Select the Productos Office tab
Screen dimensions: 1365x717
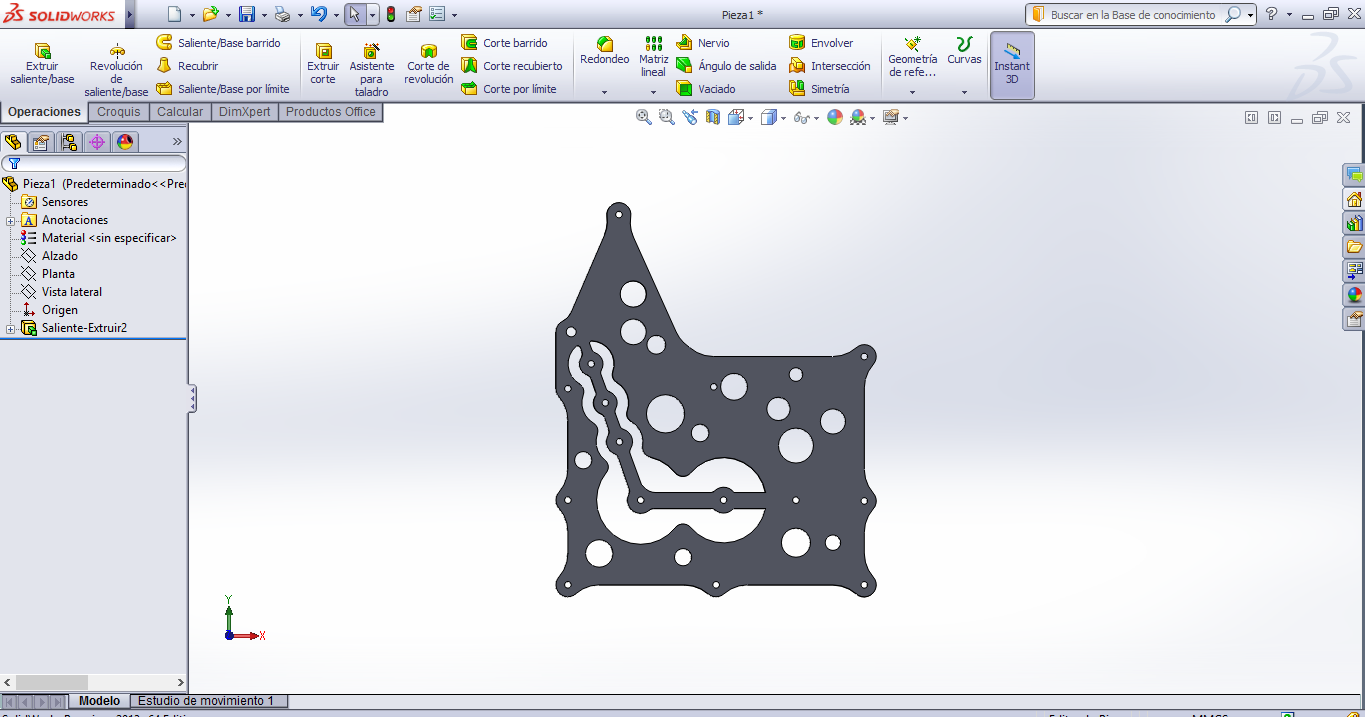pos(331,112)
